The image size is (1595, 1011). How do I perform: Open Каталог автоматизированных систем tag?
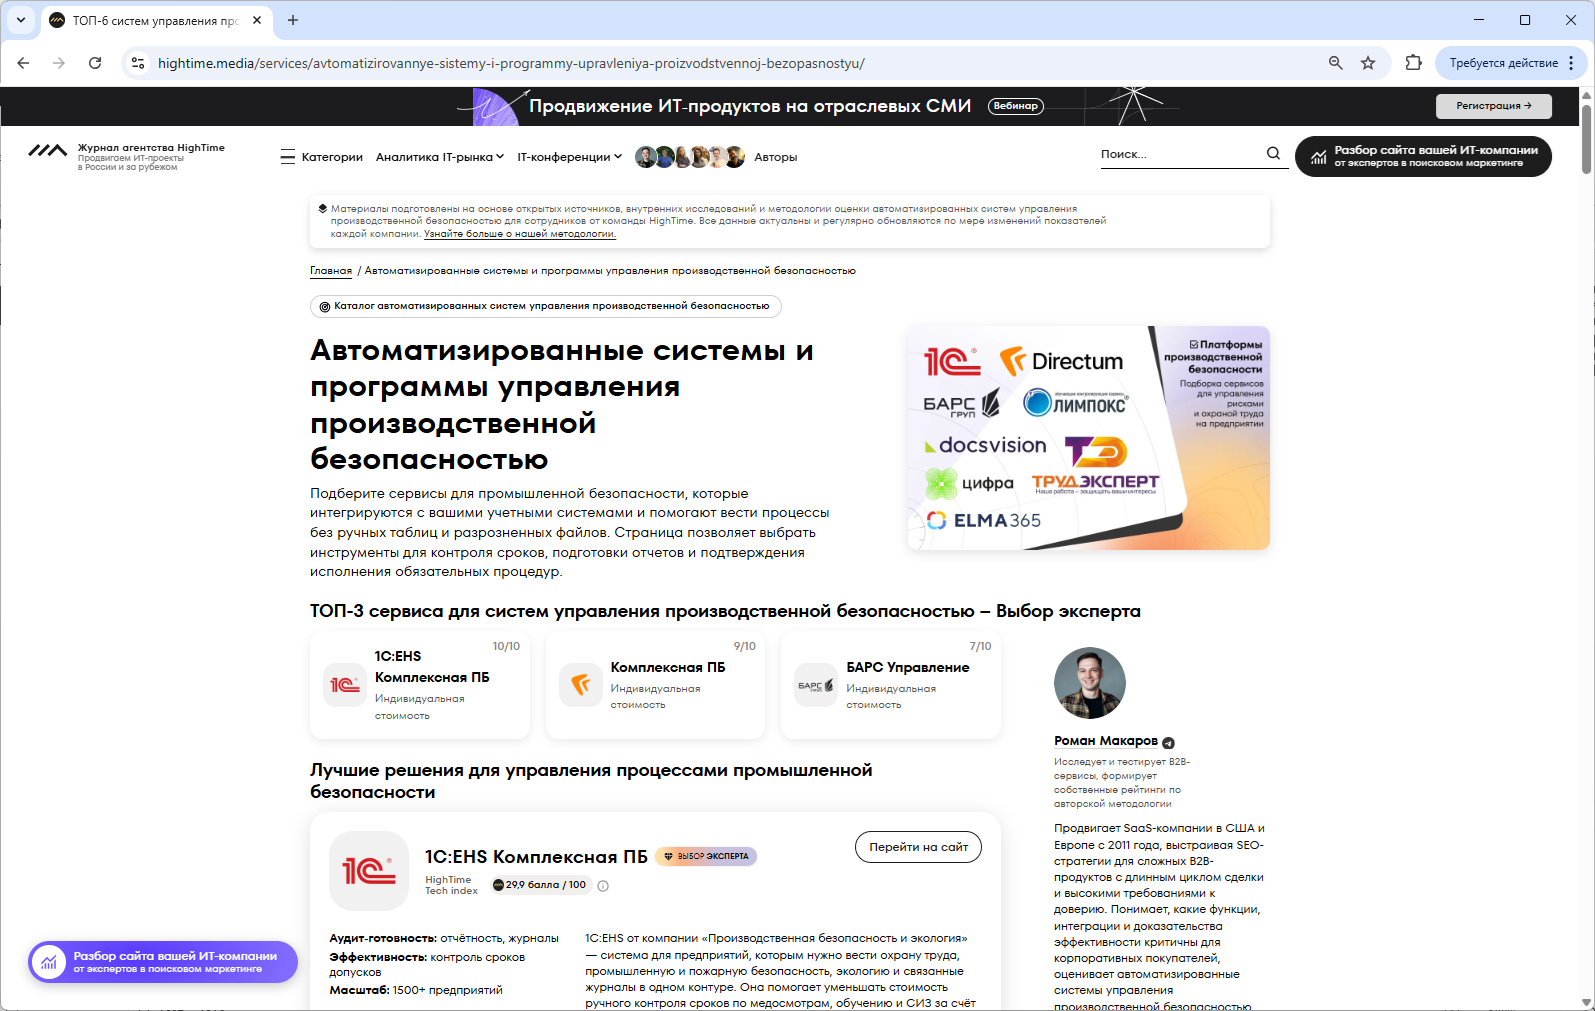pos(546,306)
